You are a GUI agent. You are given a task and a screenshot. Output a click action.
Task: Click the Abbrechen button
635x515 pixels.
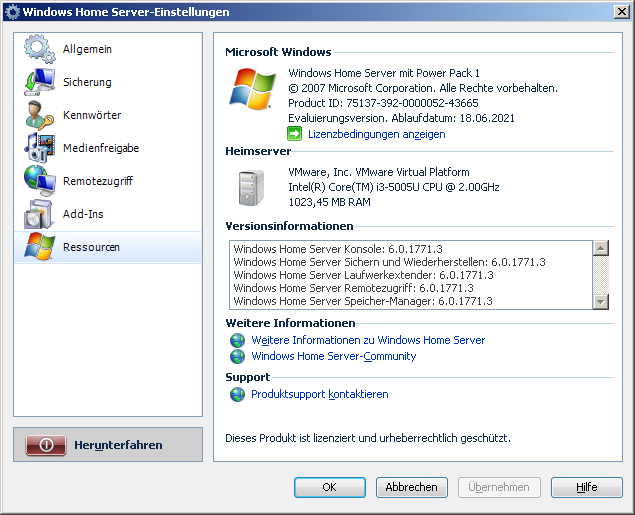(x=411, y=487)
